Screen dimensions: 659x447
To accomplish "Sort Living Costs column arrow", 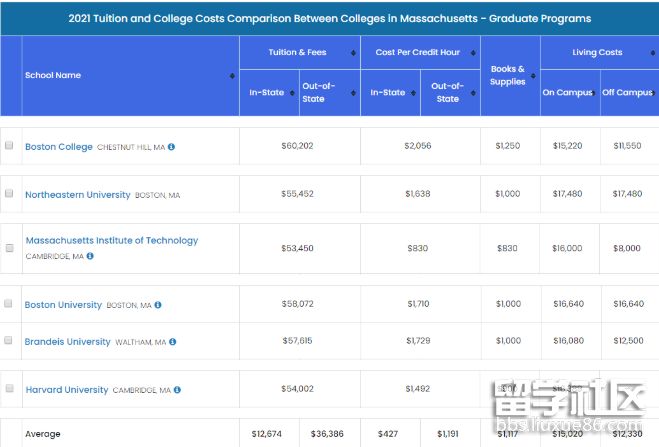I will click(652, 53).
